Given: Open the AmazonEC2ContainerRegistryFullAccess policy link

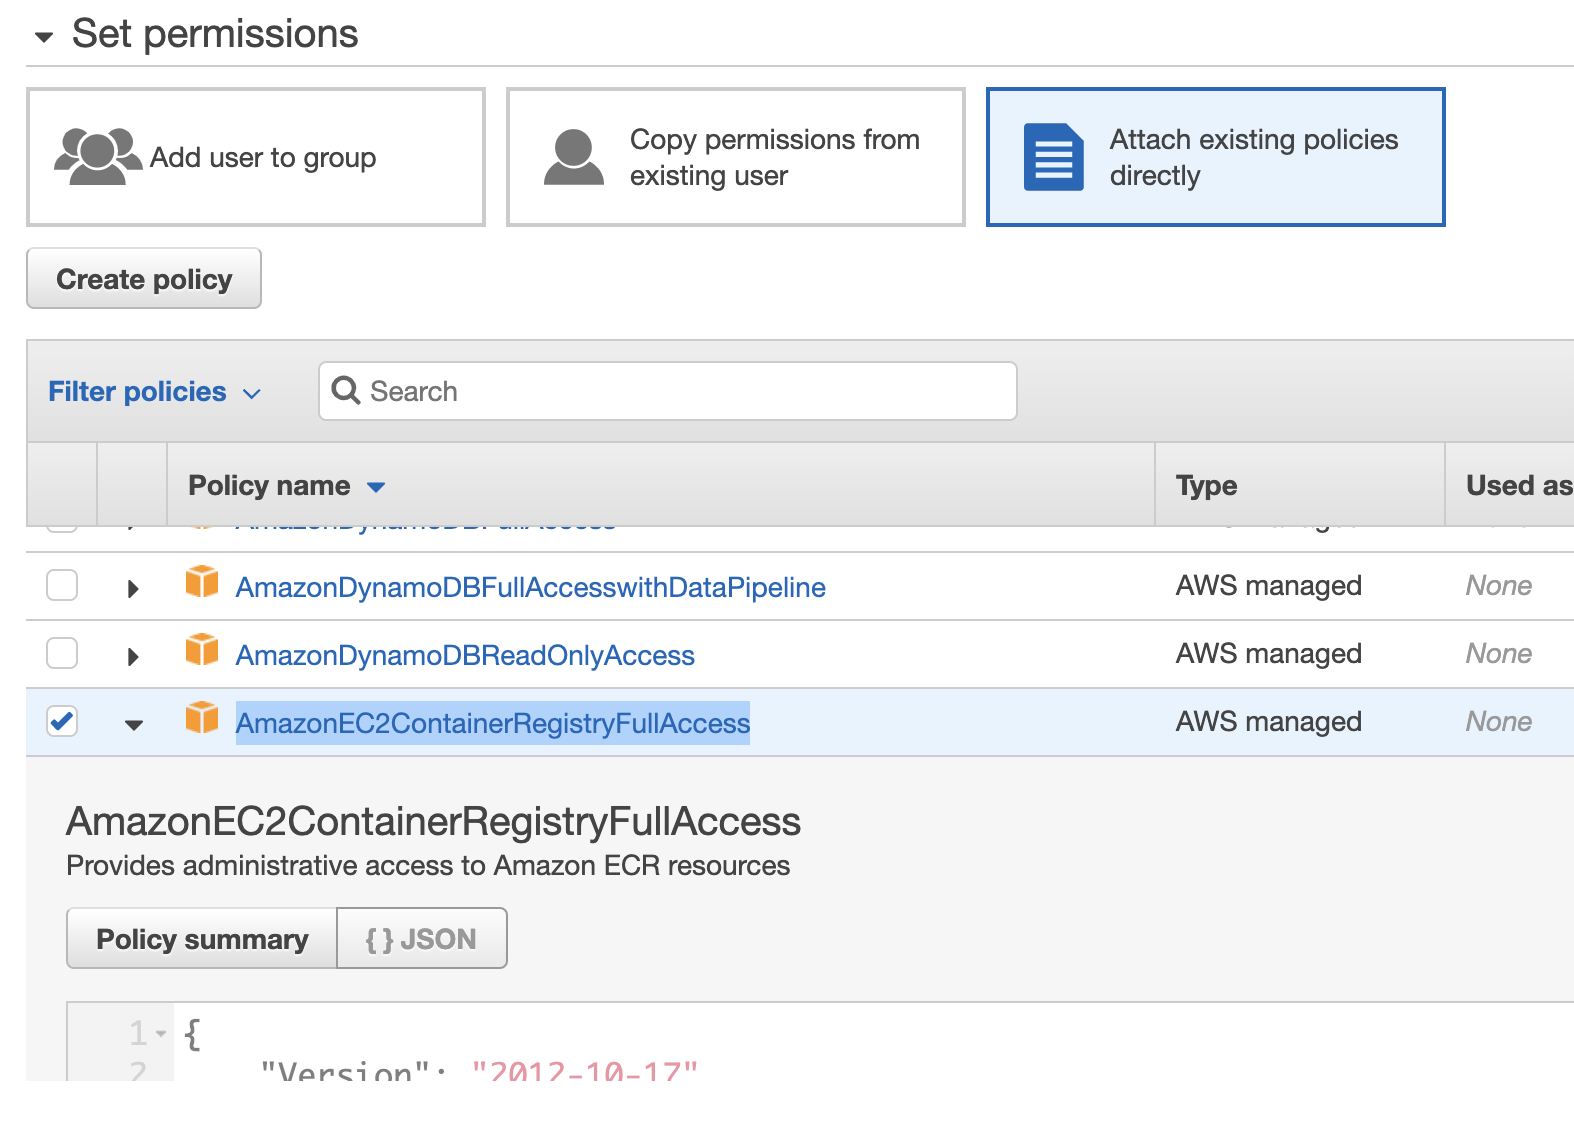Looking at the screenshot, I should point(493,723).
